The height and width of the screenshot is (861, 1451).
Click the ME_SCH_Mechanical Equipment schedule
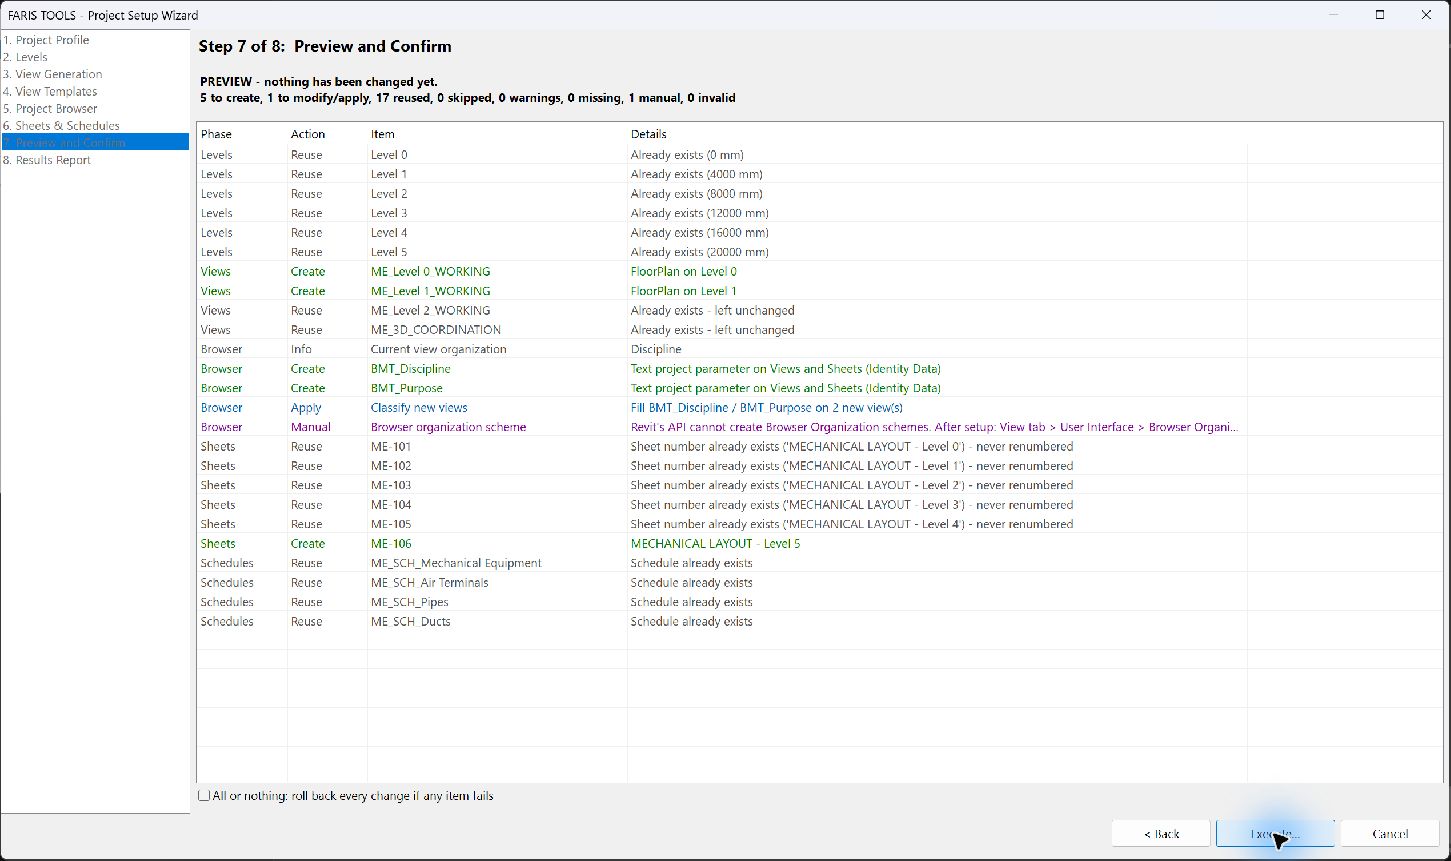point(456,563)
